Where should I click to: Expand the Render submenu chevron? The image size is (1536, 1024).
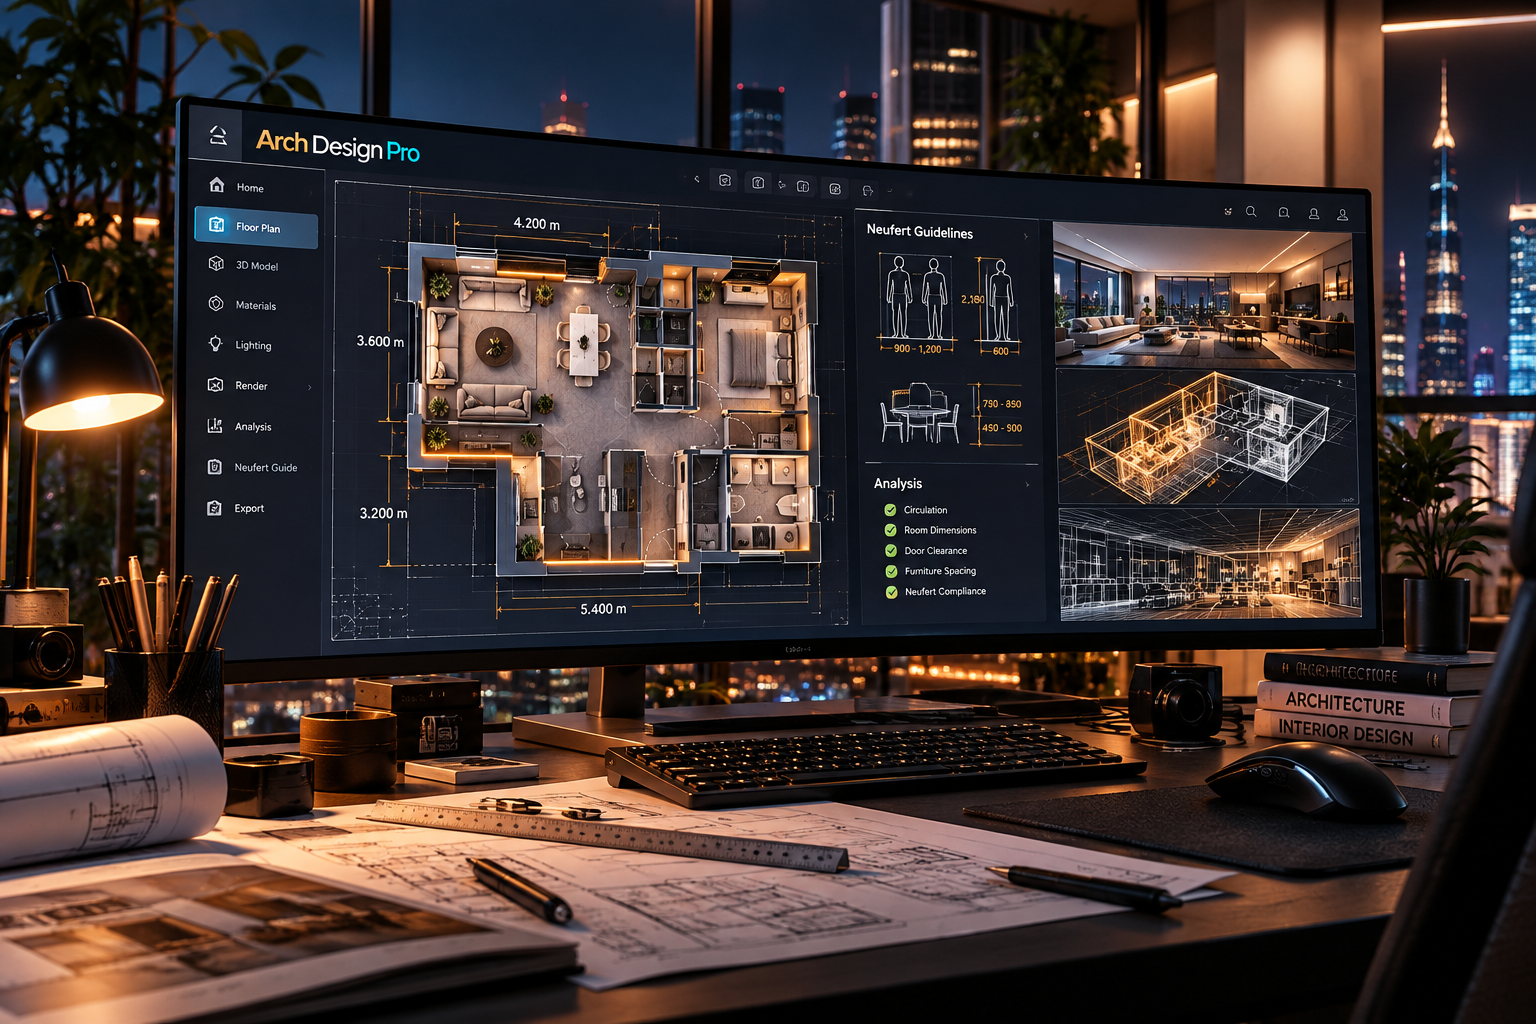pos(310,387)
